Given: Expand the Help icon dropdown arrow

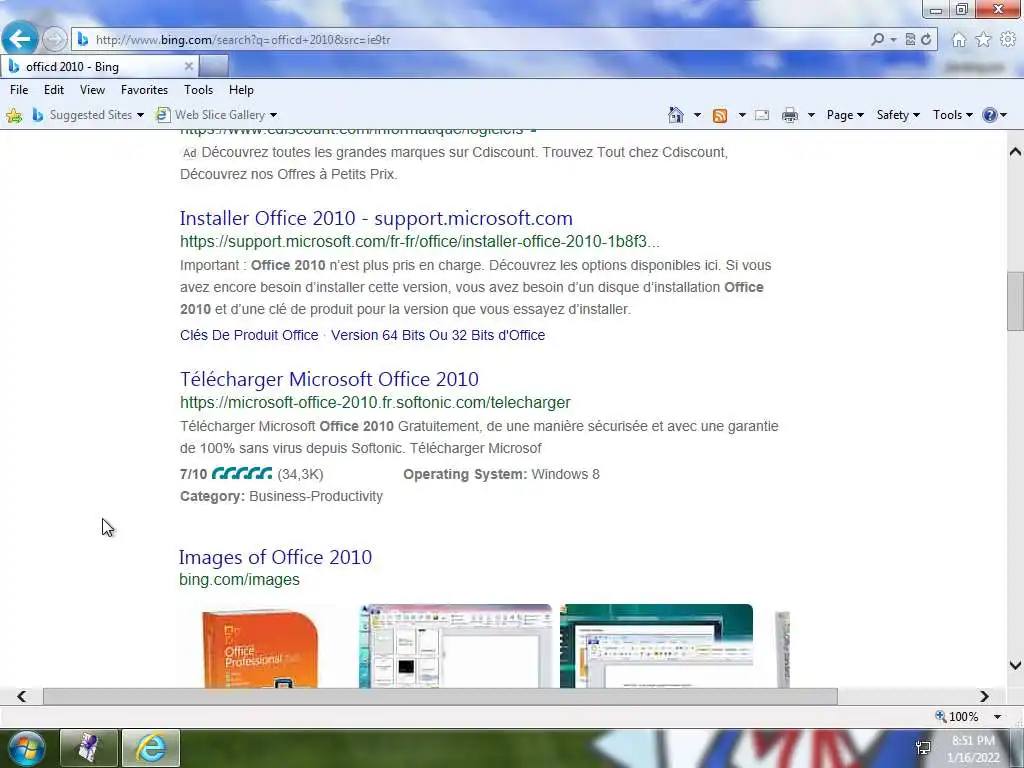Looking at the screenshot, I should [1004, 116].
